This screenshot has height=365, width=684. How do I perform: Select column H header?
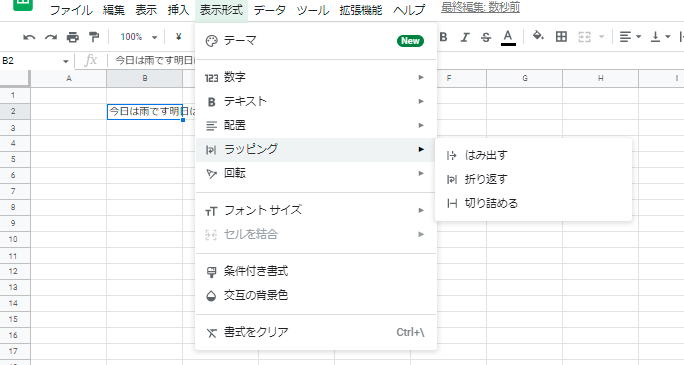tap(600, 78)
